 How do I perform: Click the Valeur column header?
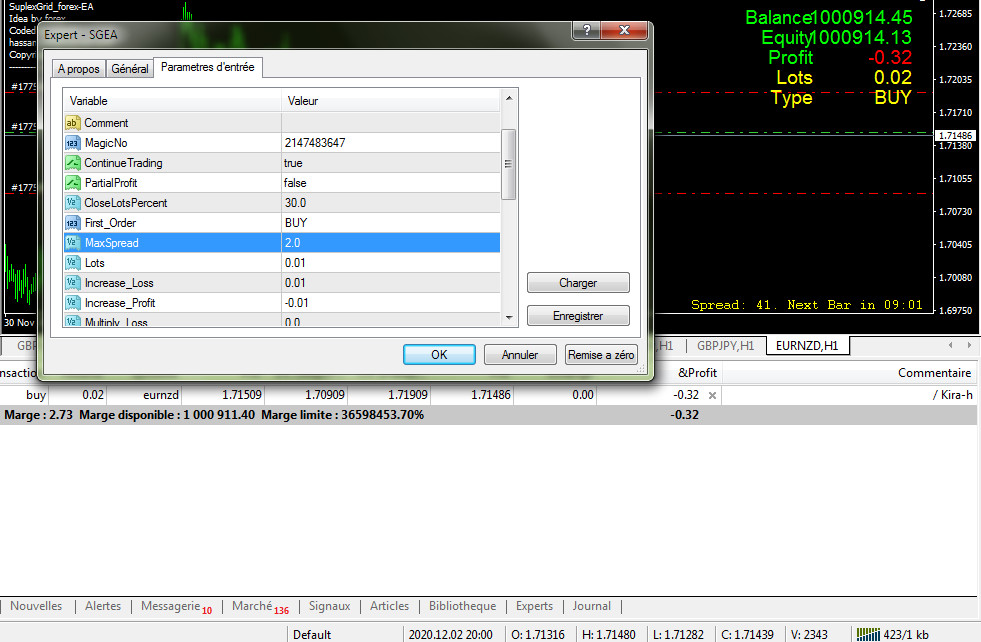coord(390,101)
